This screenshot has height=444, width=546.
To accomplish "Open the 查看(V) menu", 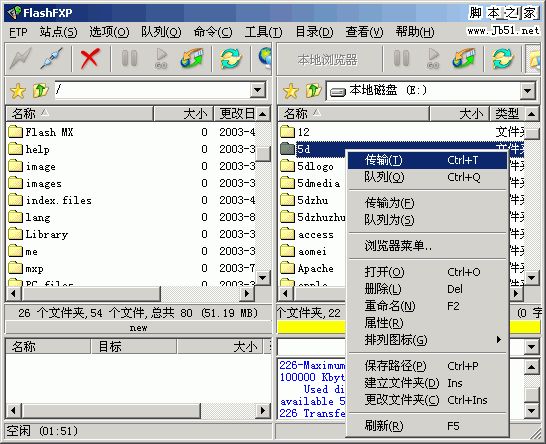I will point(365,32).
